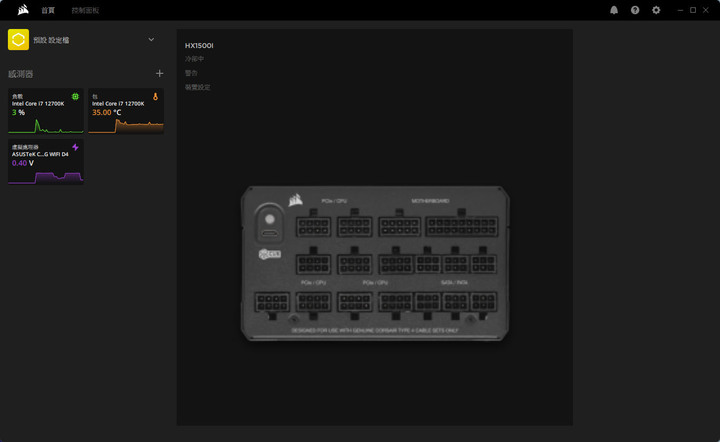Switch to the 首頁 (Home) tab
The image size is (720, 442).
48,10
